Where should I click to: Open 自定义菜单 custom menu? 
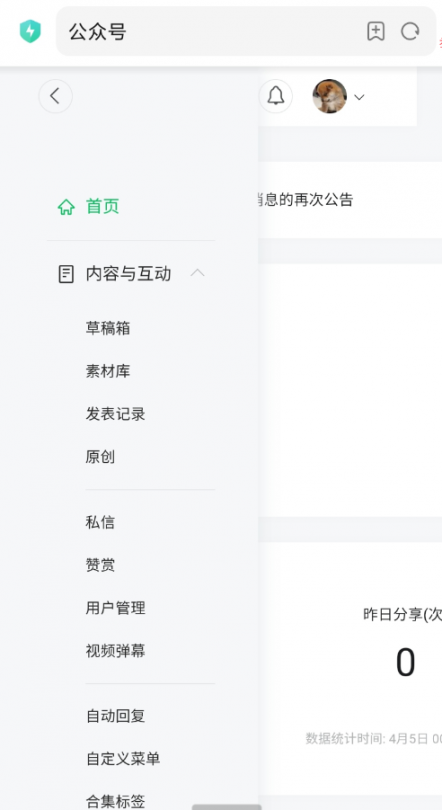[123, 758]
